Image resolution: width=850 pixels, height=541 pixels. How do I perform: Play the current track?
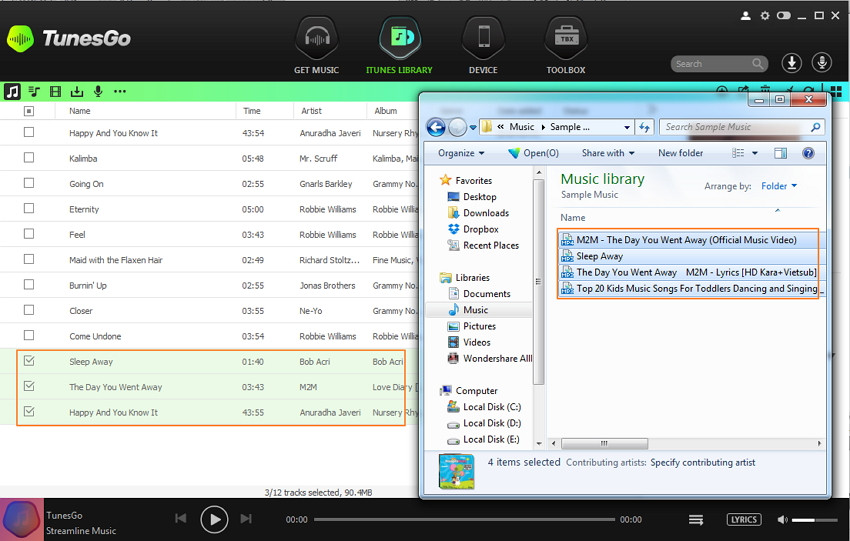214,519
